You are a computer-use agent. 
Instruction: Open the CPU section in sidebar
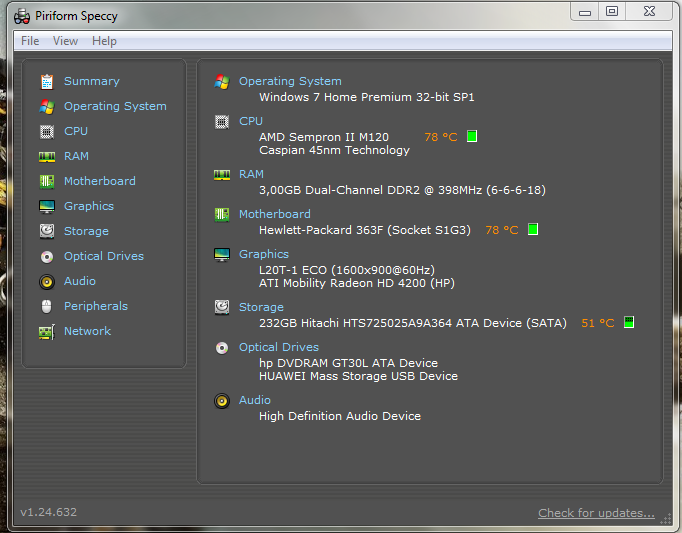pyautogui.click(x=76, y=131)
